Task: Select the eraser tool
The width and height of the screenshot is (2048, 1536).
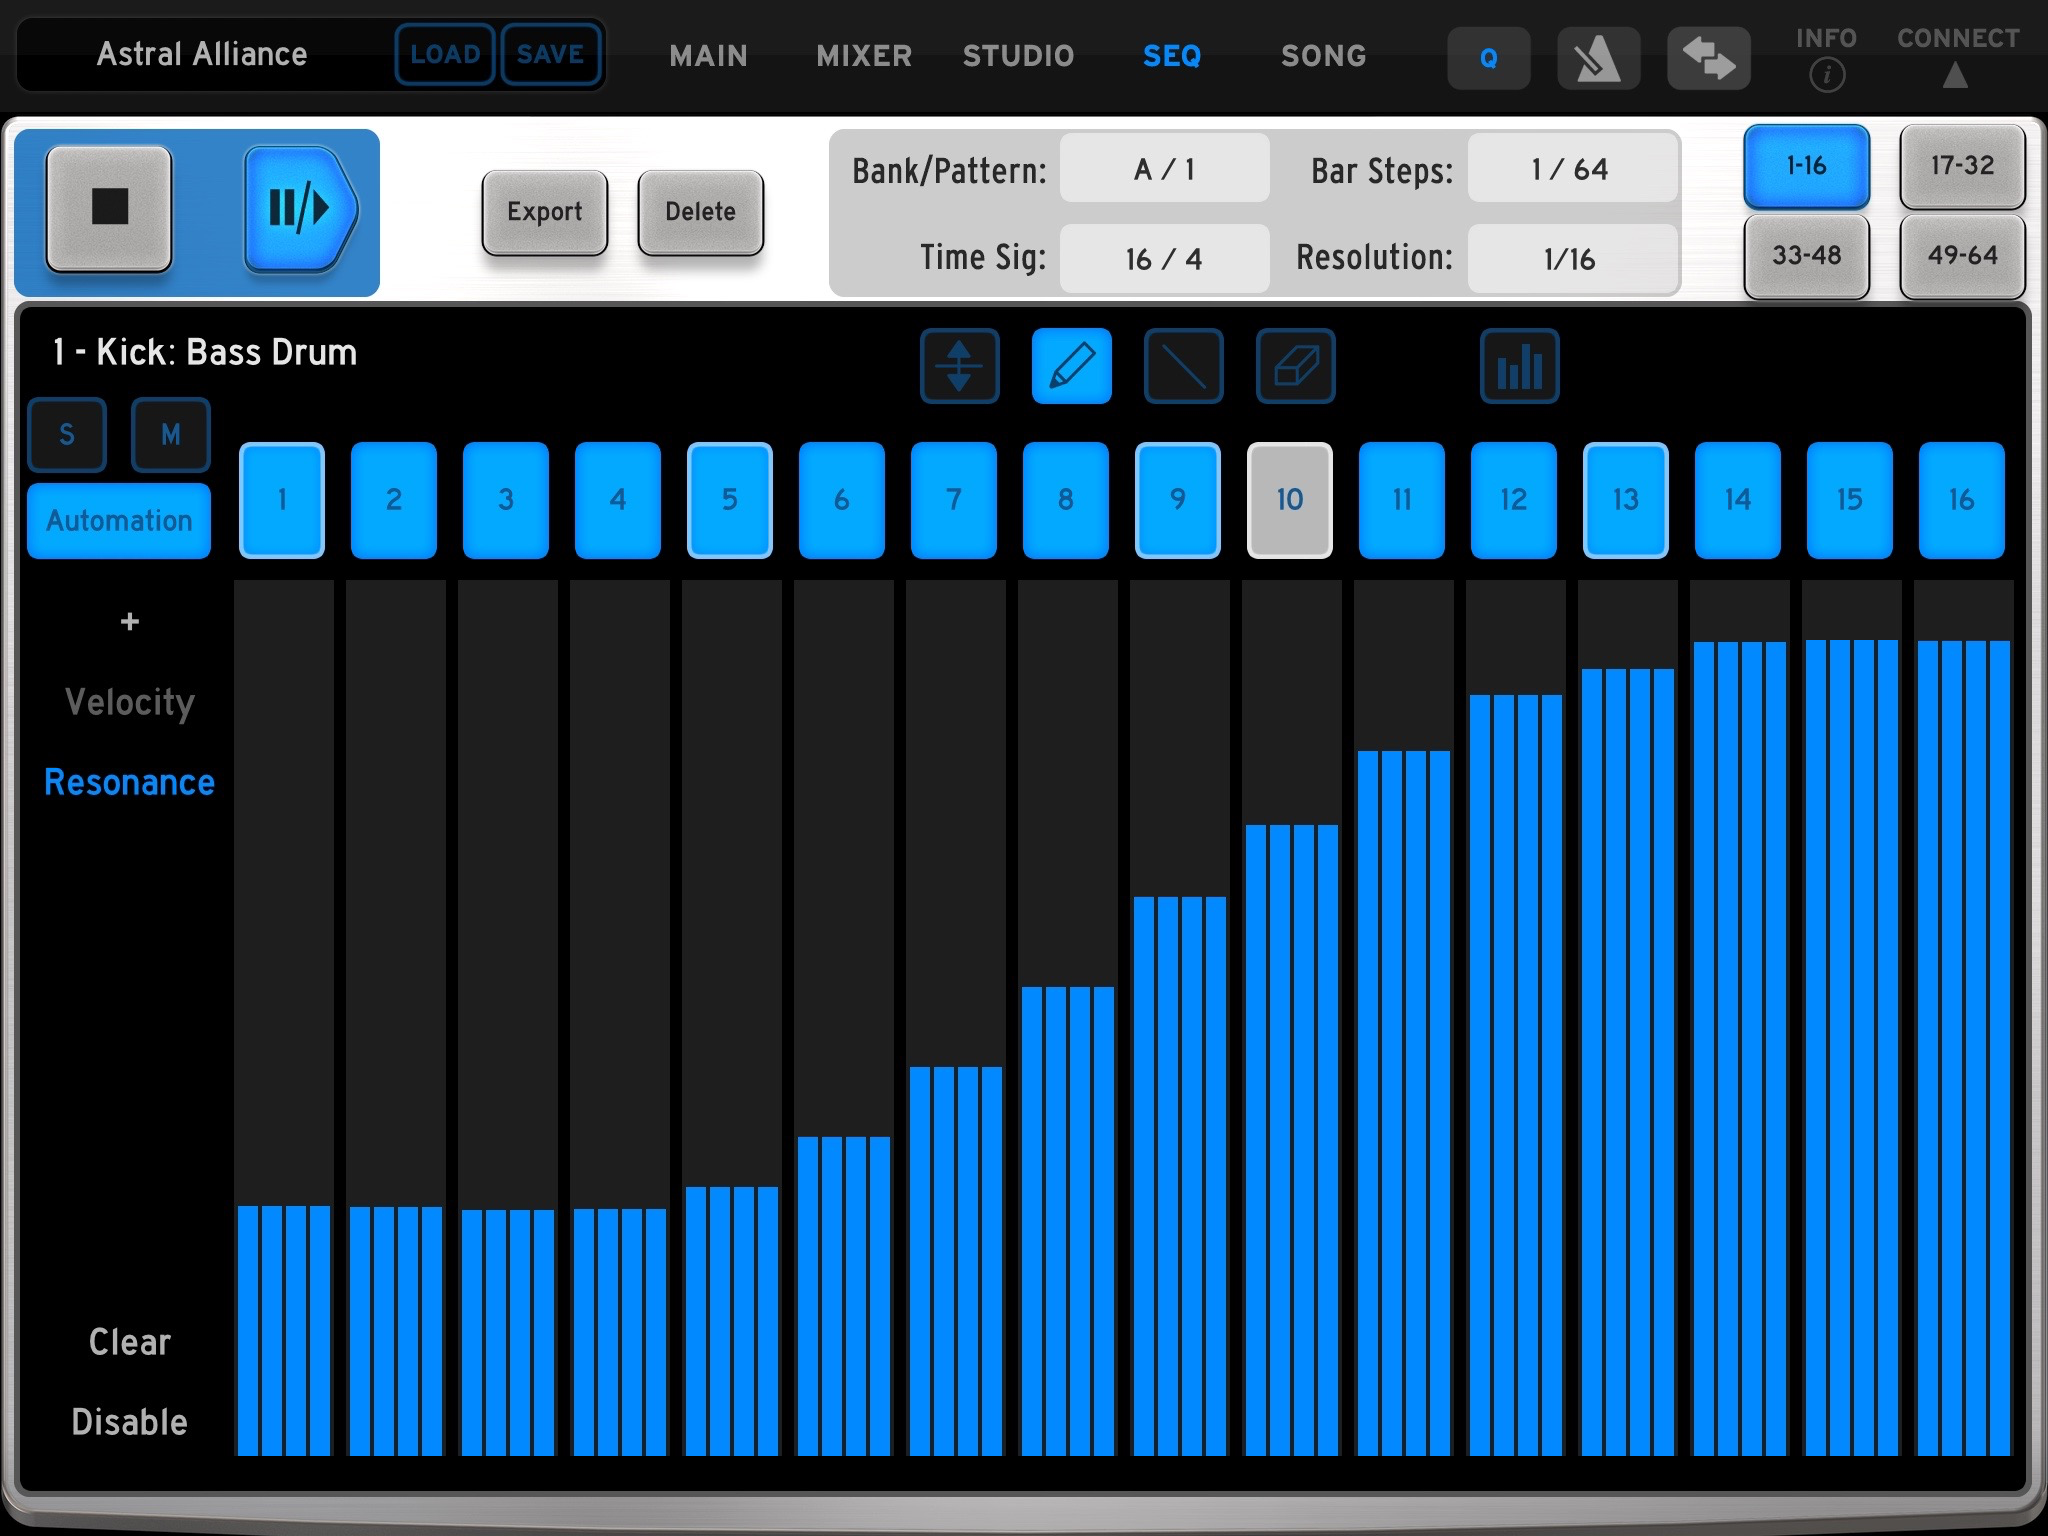Action: tap(1295, 366)
